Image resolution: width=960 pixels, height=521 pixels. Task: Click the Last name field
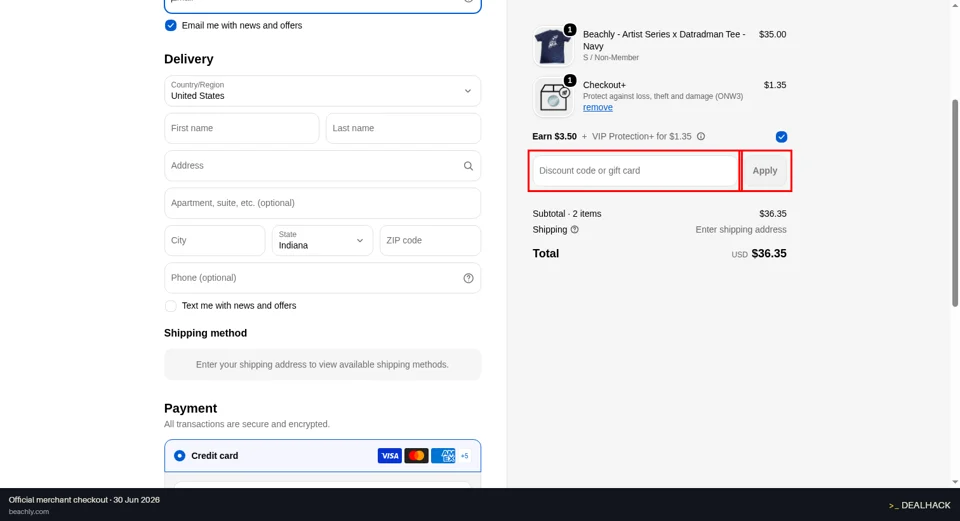[x=403, y=128]
